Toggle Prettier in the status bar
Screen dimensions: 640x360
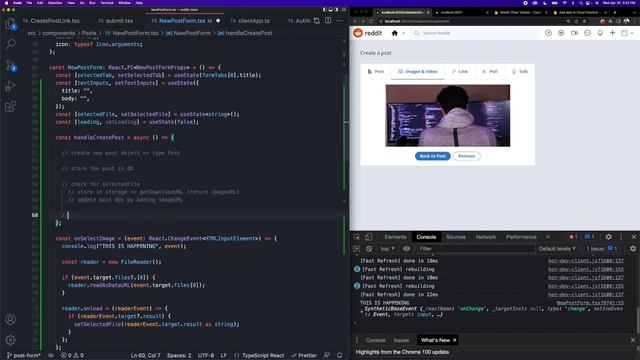tap(304, 356)
